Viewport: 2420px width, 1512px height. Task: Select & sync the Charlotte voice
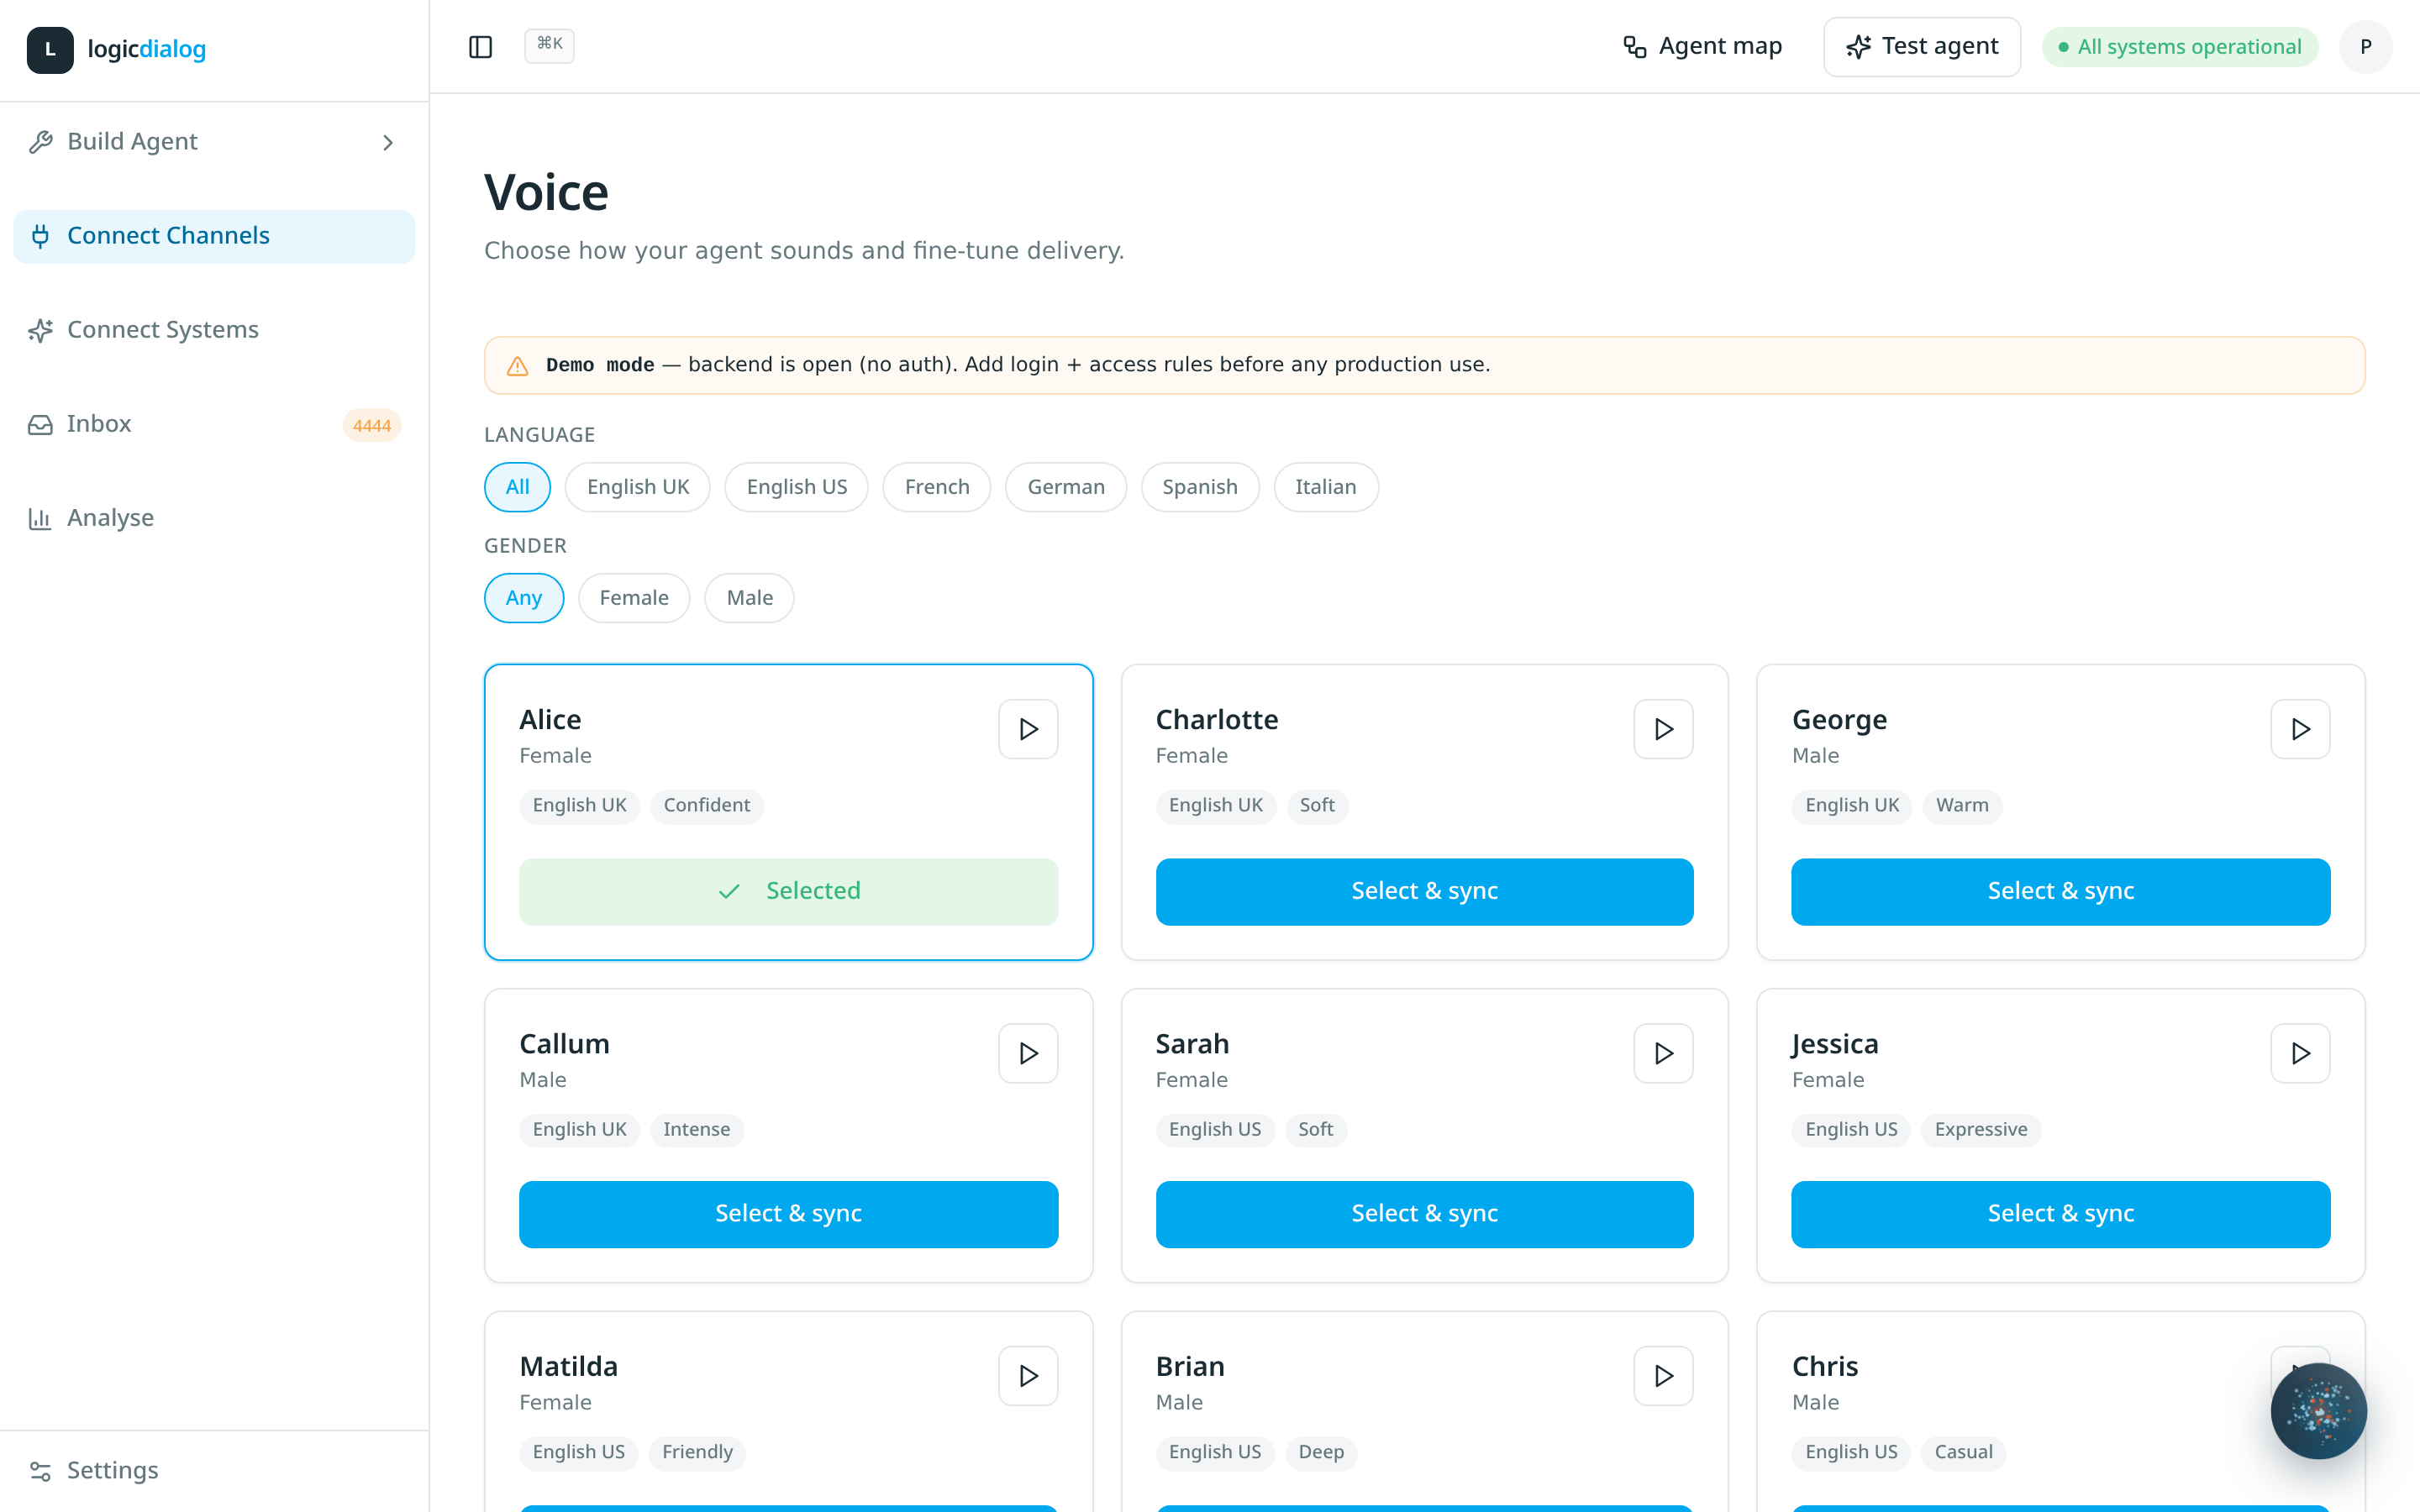[x=1425, y=891]
